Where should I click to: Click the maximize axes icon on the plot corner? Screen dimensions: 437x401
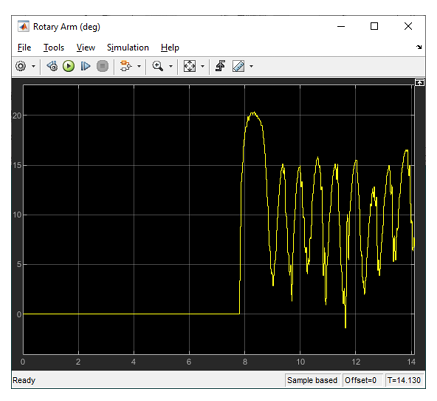click(420, 82)
